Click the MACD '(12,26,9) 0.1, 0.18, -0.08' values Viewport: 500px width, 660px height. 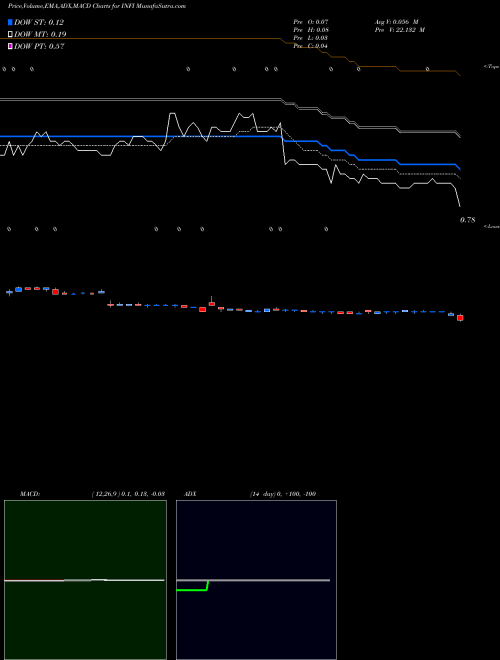coord(128,494)
